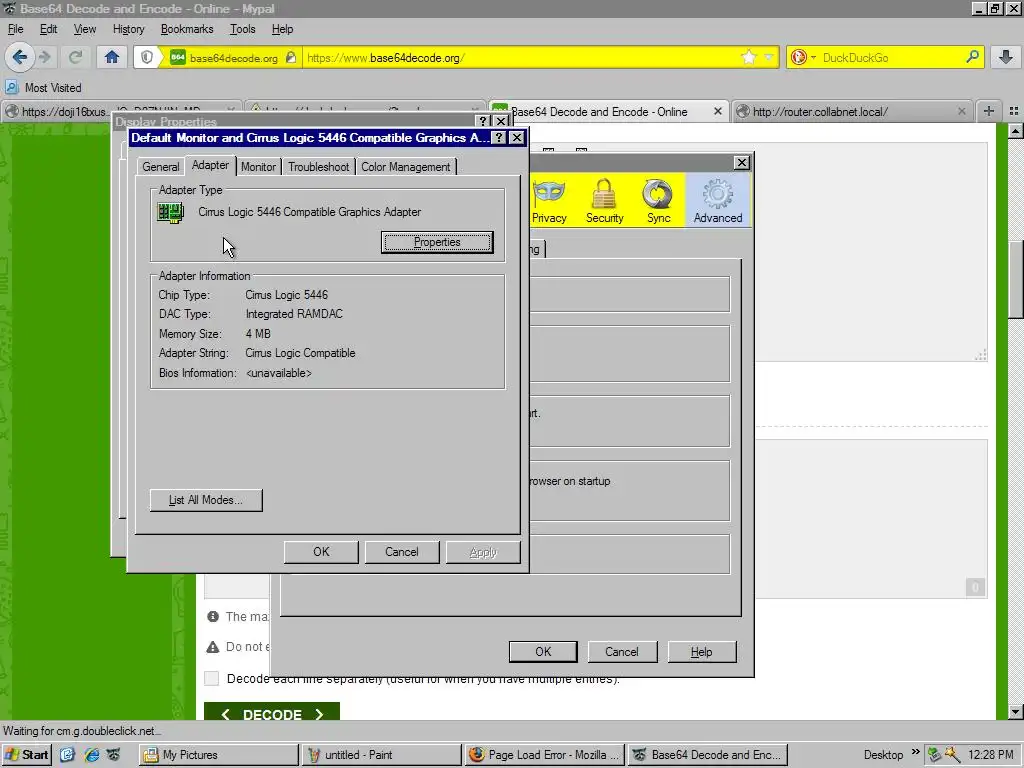Click the page scrollbar up arrow

(x=1016, y=131)
